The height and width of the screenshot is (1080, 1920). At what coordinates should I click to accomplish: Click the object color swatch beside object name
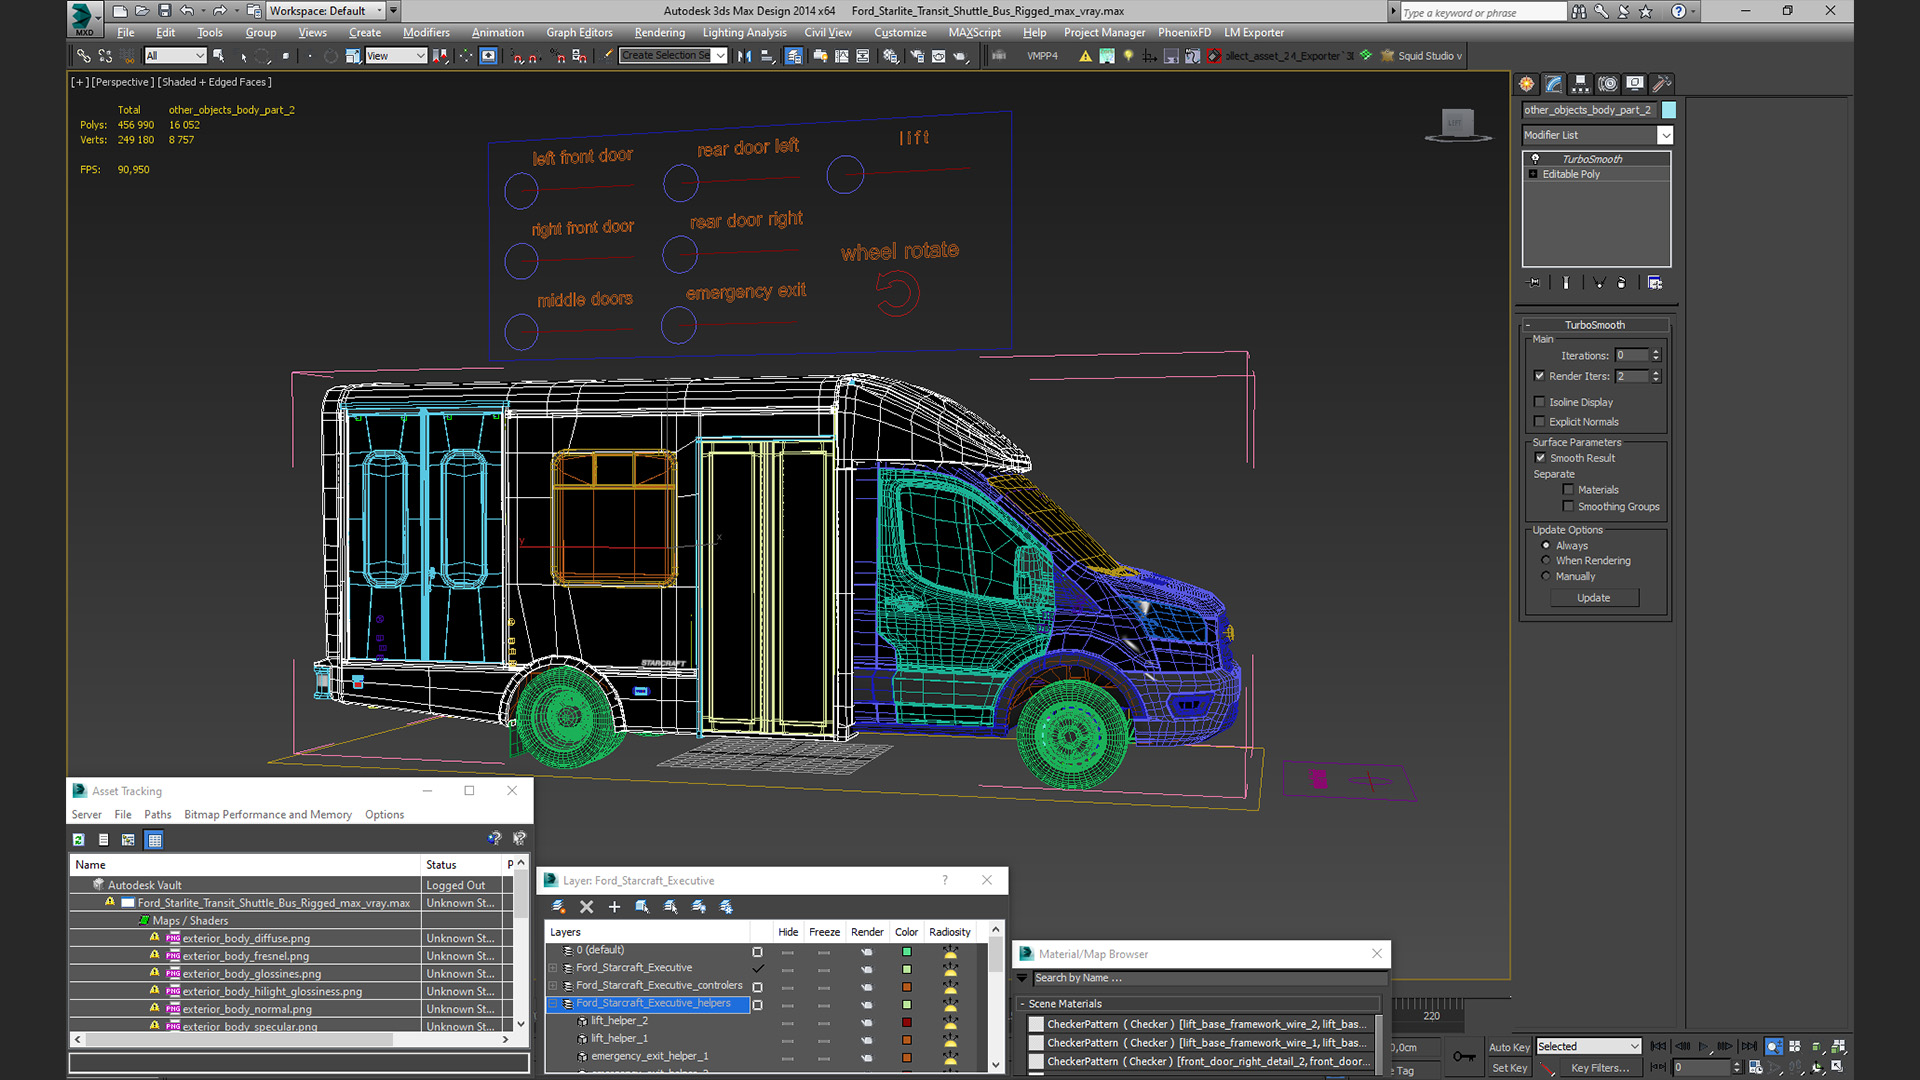click(x=1669, y=110)
